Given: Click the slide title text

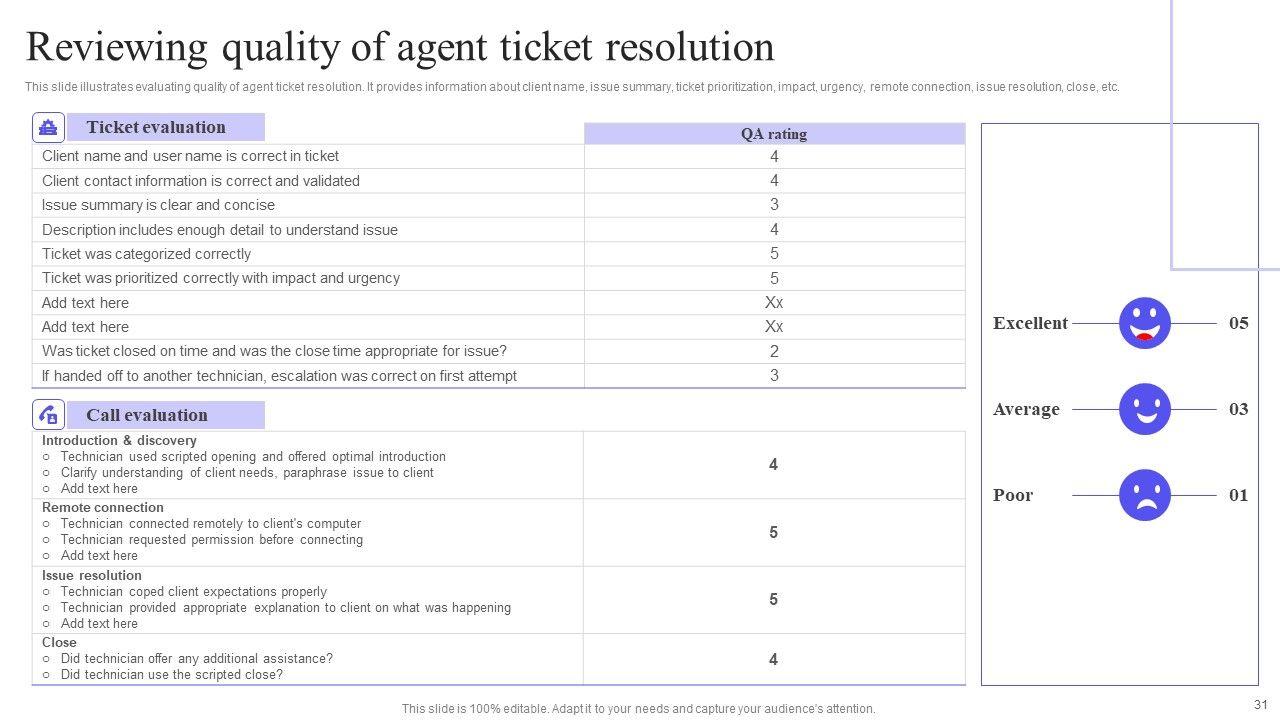Looking at the screenshot, I should point(400,47).
